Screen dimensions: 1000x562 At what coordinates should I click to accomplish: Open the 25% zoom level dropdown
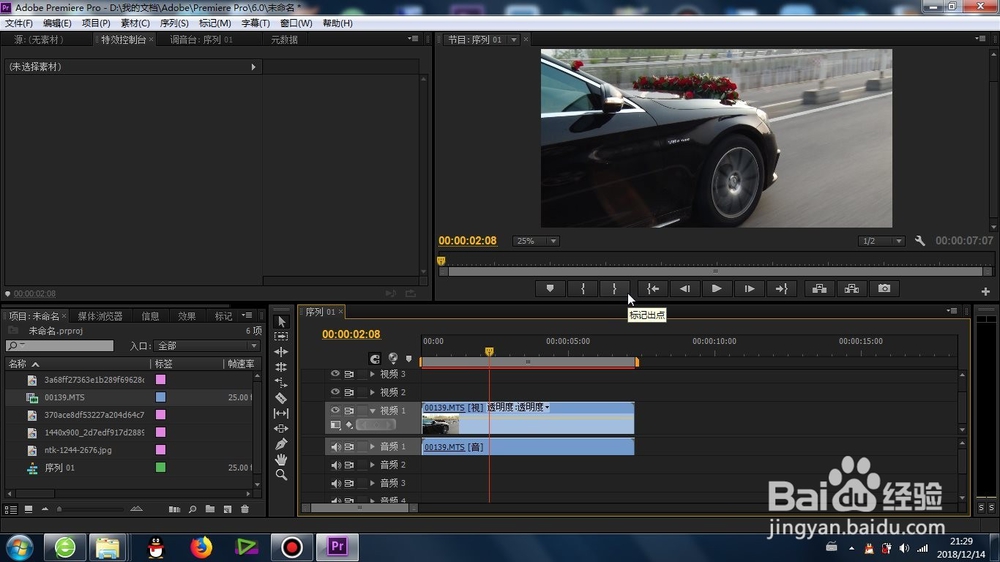pyautogui.click(x=536, y=241)
